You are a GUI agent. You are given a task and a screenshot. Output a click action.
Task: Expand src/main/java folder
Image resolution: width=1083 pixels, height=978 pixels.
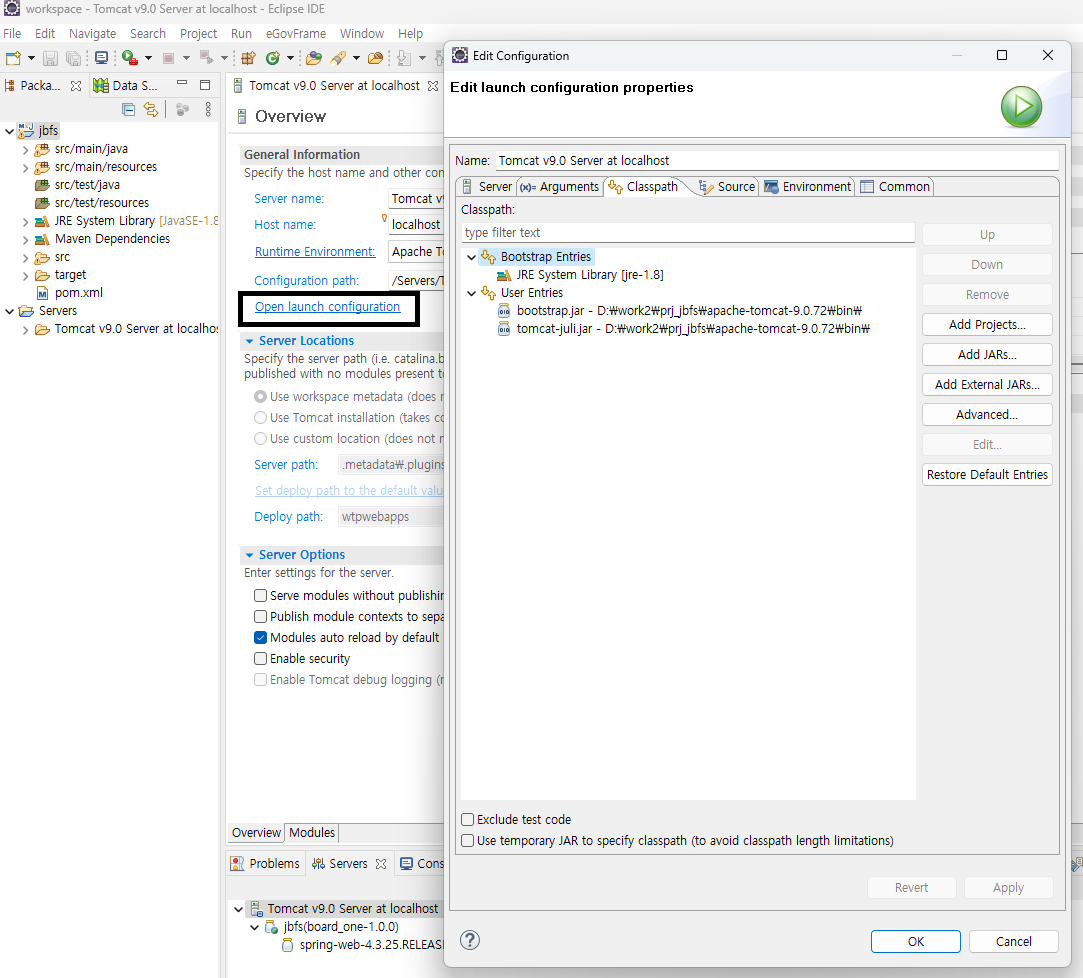tap(26, 149)
